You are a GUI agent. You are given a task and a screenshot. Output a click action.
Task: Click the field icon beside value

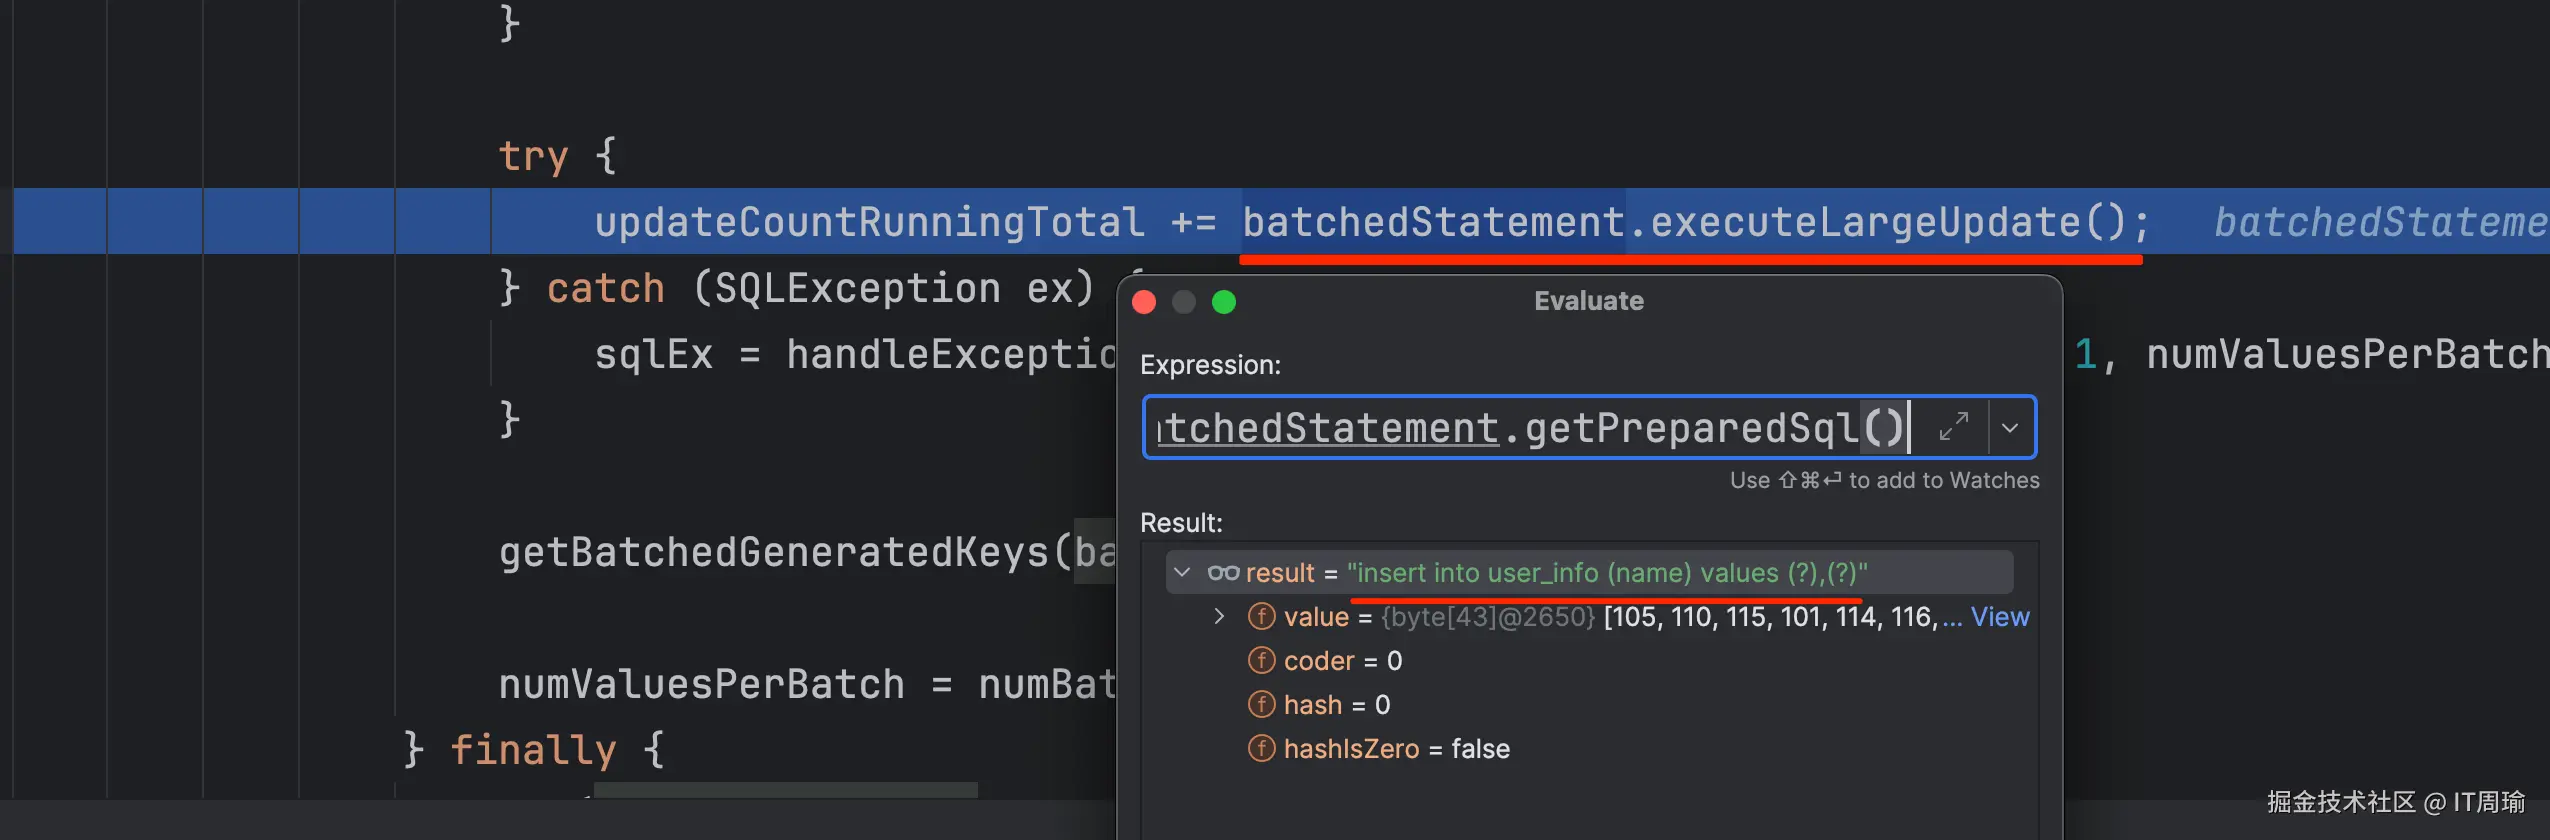tap(1261, 617)
